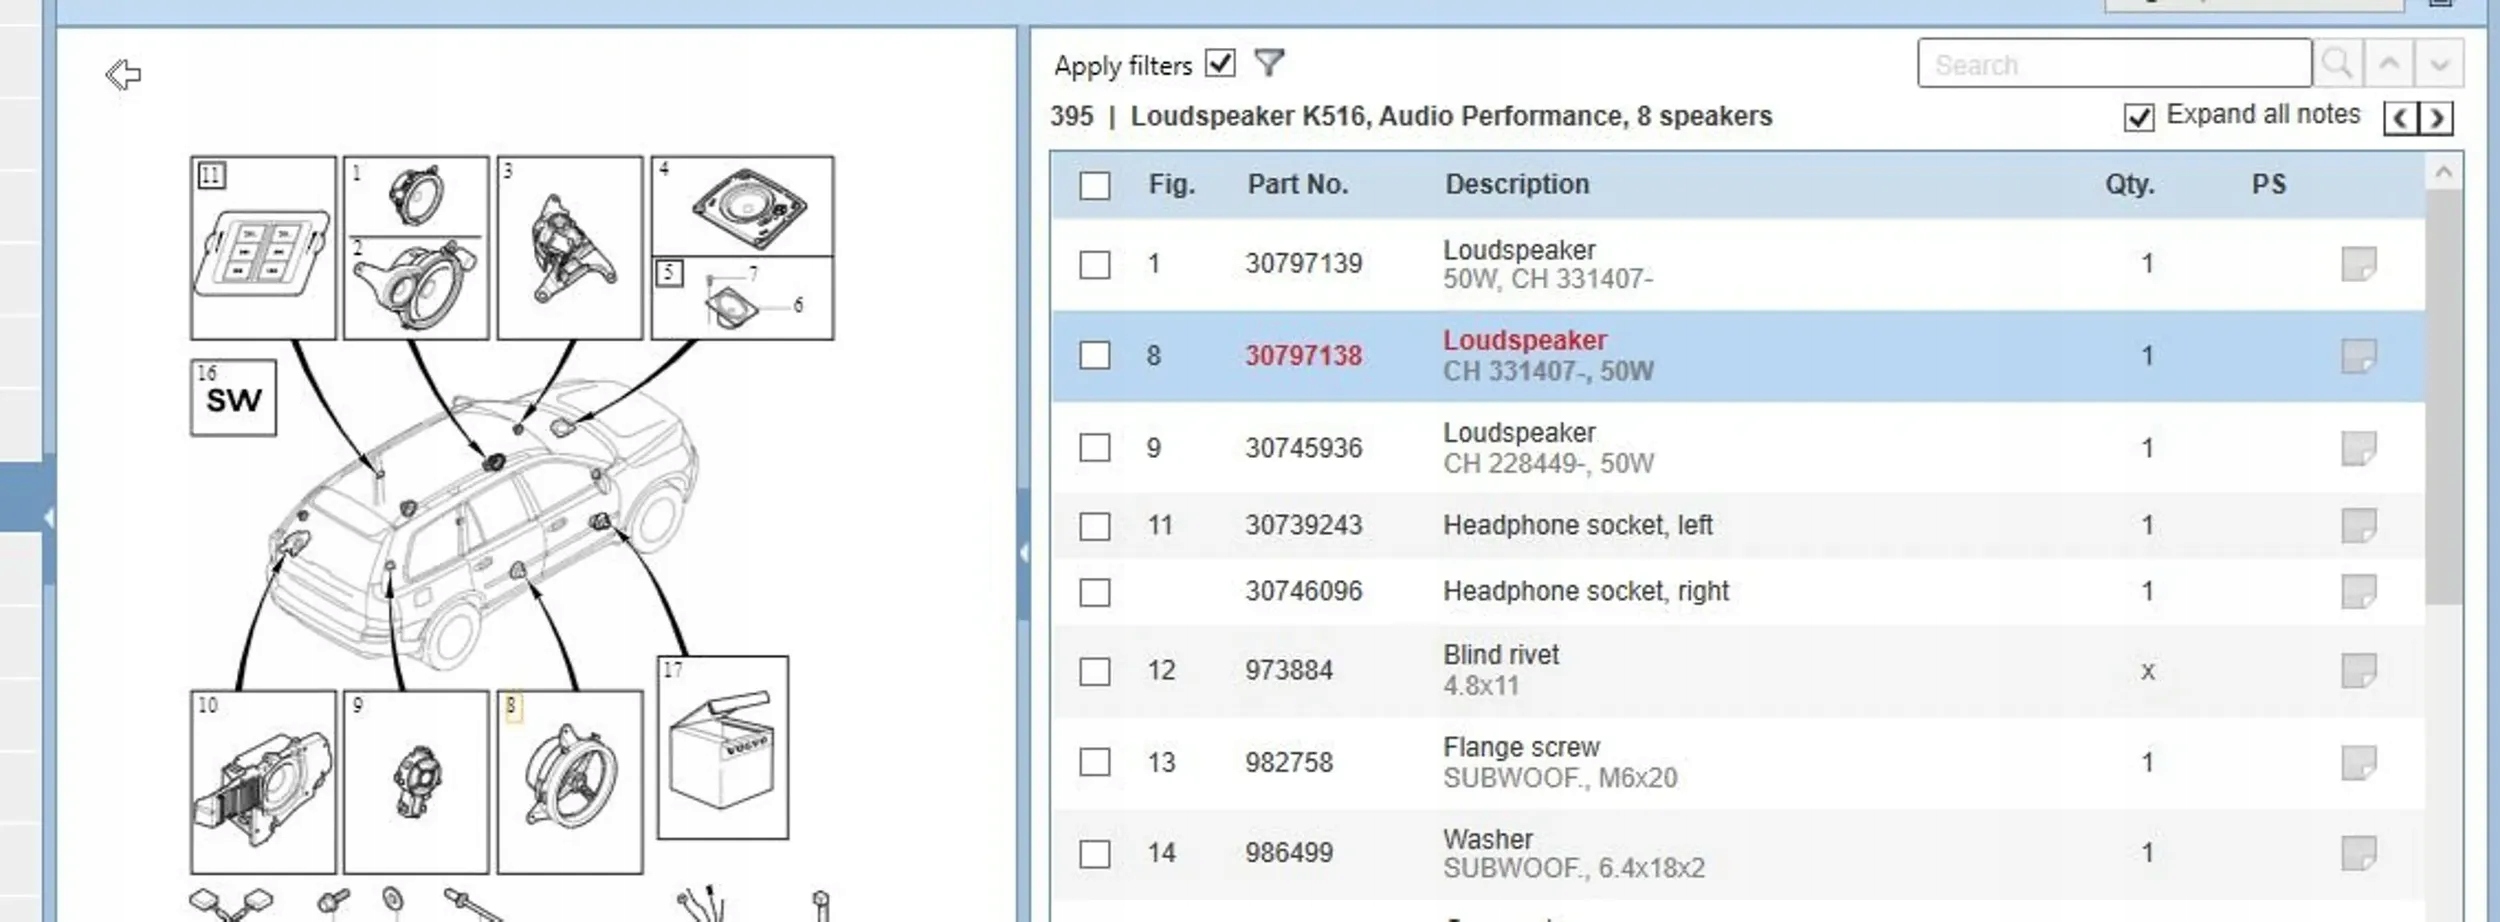
Task: Collapse the diagram pane splitter arrow
Action: [1023, 553]
